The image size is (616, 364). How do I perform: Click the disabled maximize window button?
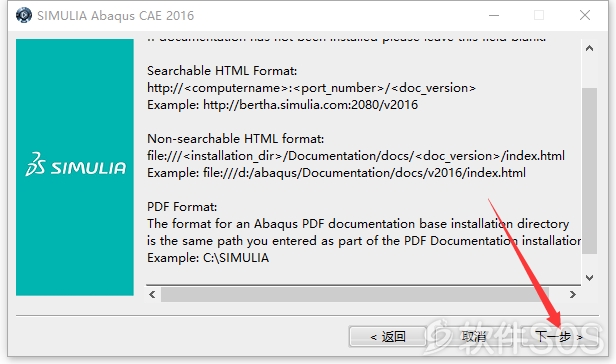click(x=539, y=15)
